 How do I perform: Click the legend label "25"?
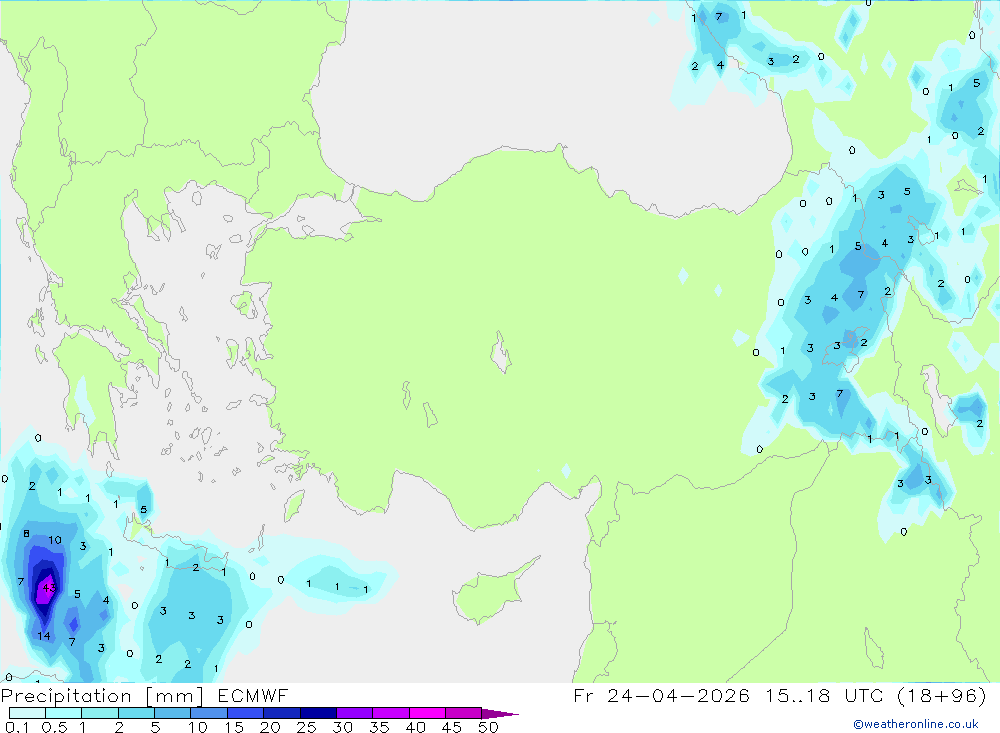click(306, 727)
